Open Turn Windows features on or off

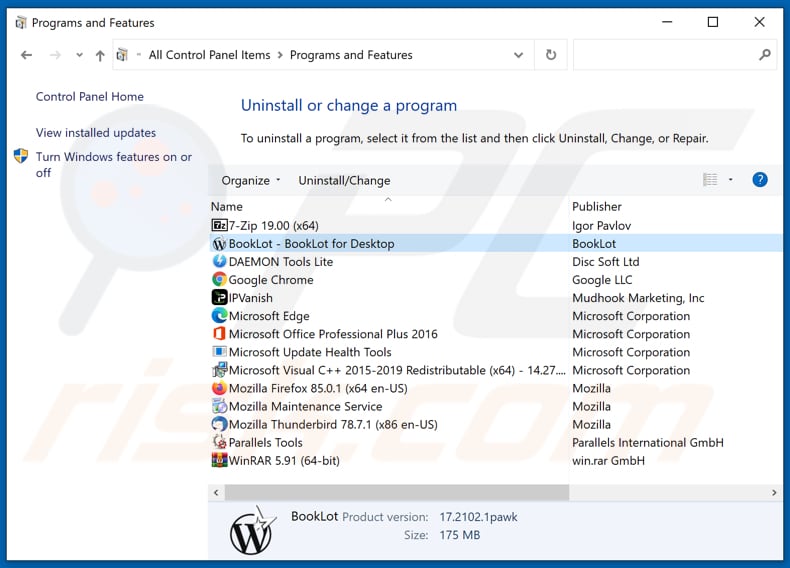click(x=114, y=164)
